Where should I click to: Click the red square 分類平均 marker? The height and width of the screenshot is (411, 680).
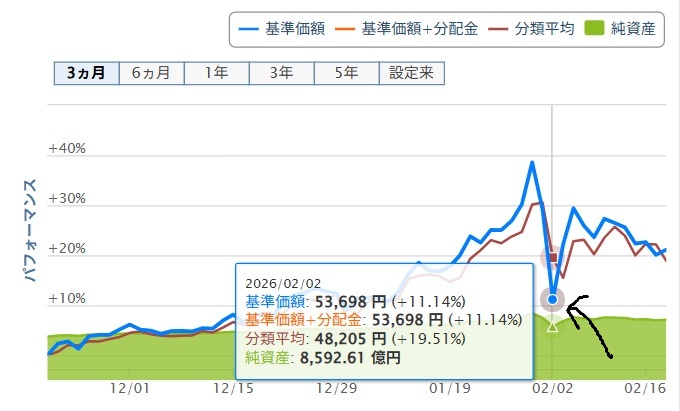click(x=553, y=258)
